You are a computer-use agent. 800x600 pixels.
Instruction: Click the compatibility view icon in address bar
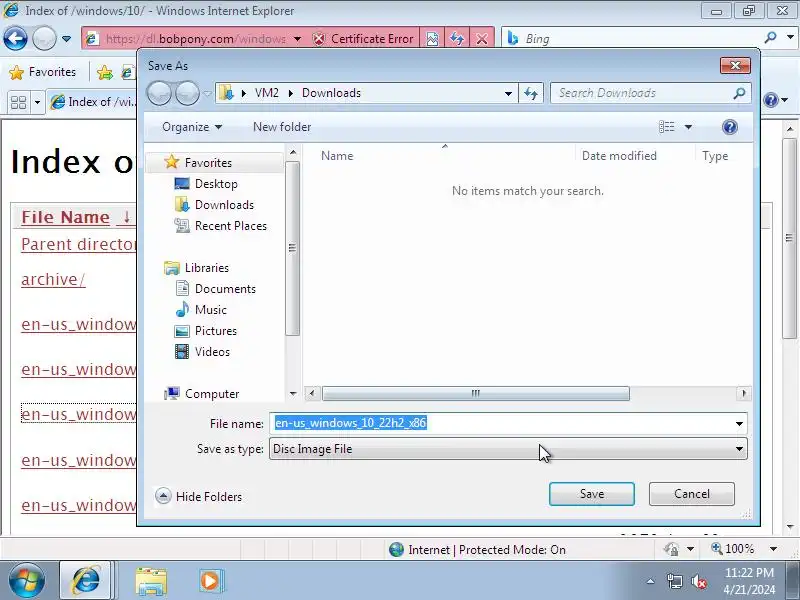(x=432, y=39)
